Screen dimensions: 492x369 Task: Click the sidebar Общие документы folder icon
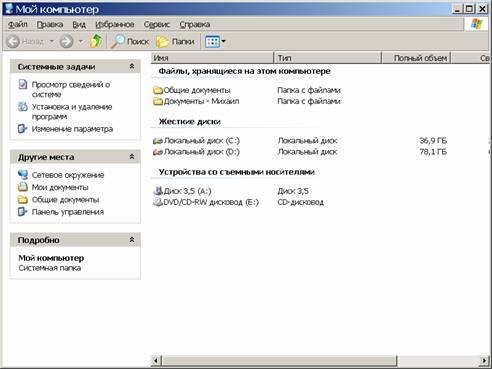(23, 199)
